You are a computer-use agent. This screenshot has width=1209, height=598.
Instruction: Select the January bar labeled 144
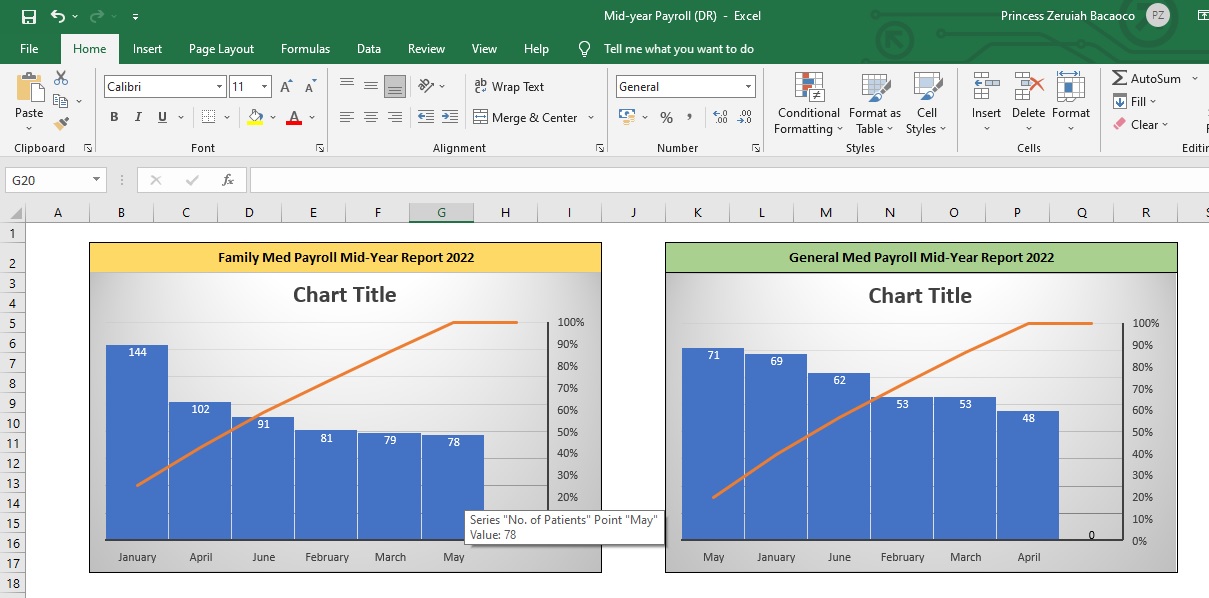(x=137, y=442)
